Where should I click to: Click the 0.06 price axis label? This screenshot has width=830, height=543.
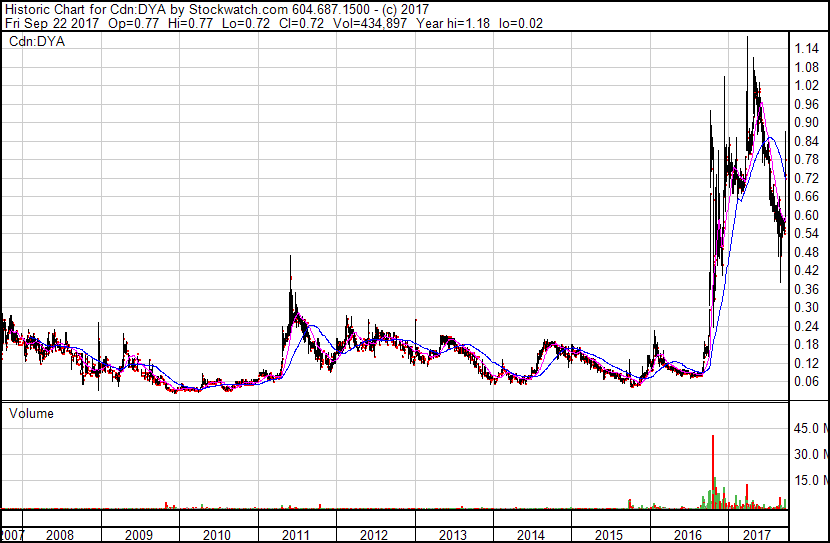807,382
